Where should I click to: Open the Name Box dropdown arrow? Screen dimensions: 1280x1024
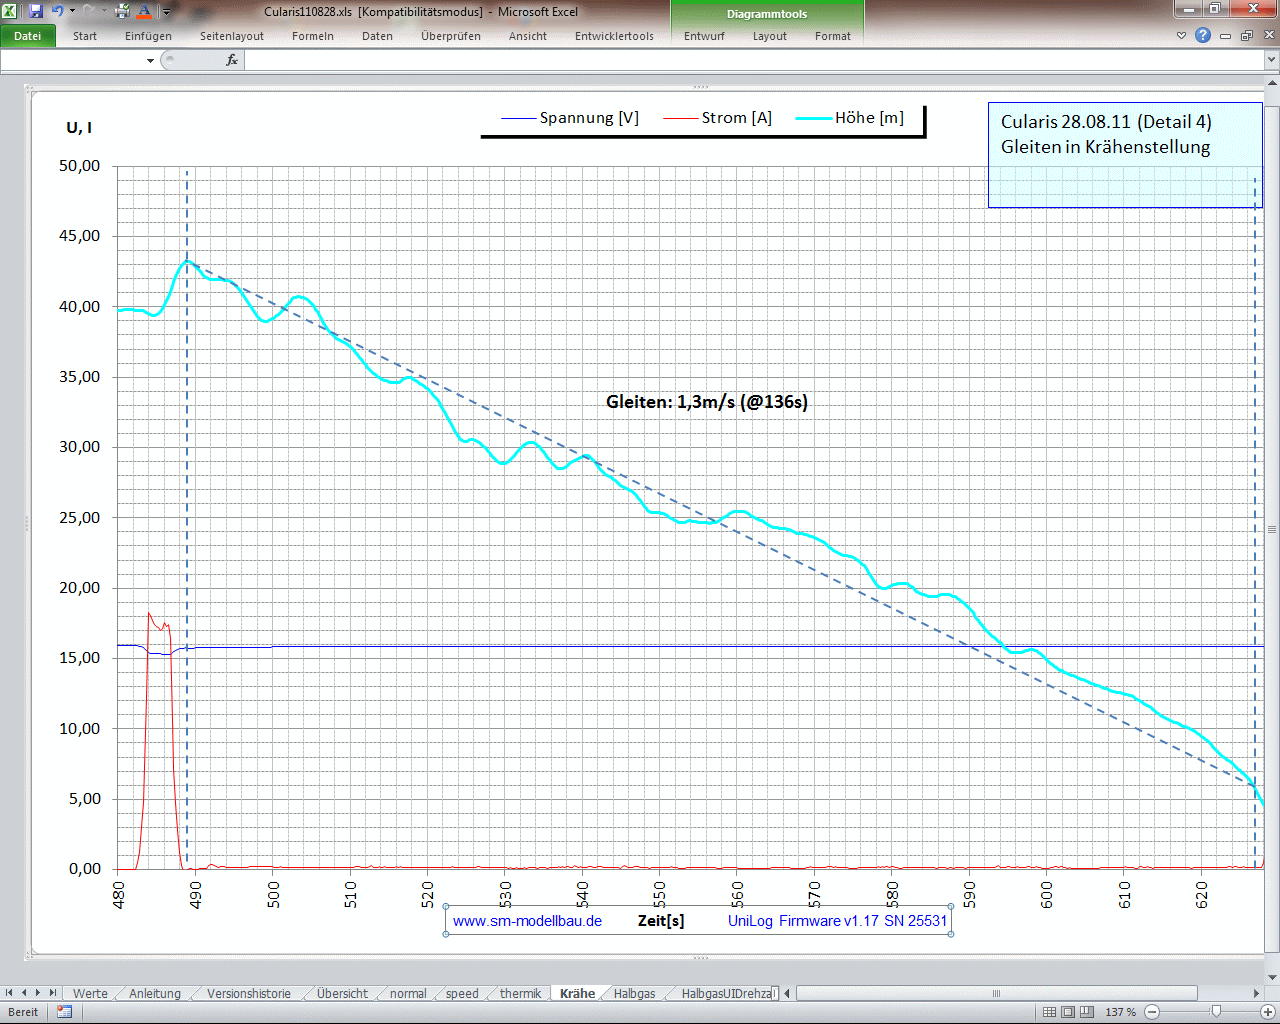click(150, 61)
